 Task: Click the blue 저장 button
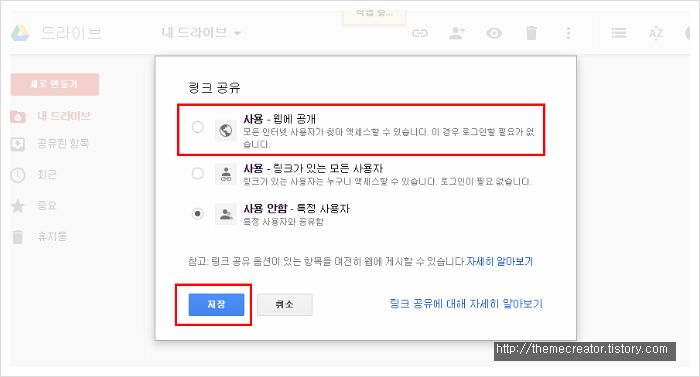217,305
